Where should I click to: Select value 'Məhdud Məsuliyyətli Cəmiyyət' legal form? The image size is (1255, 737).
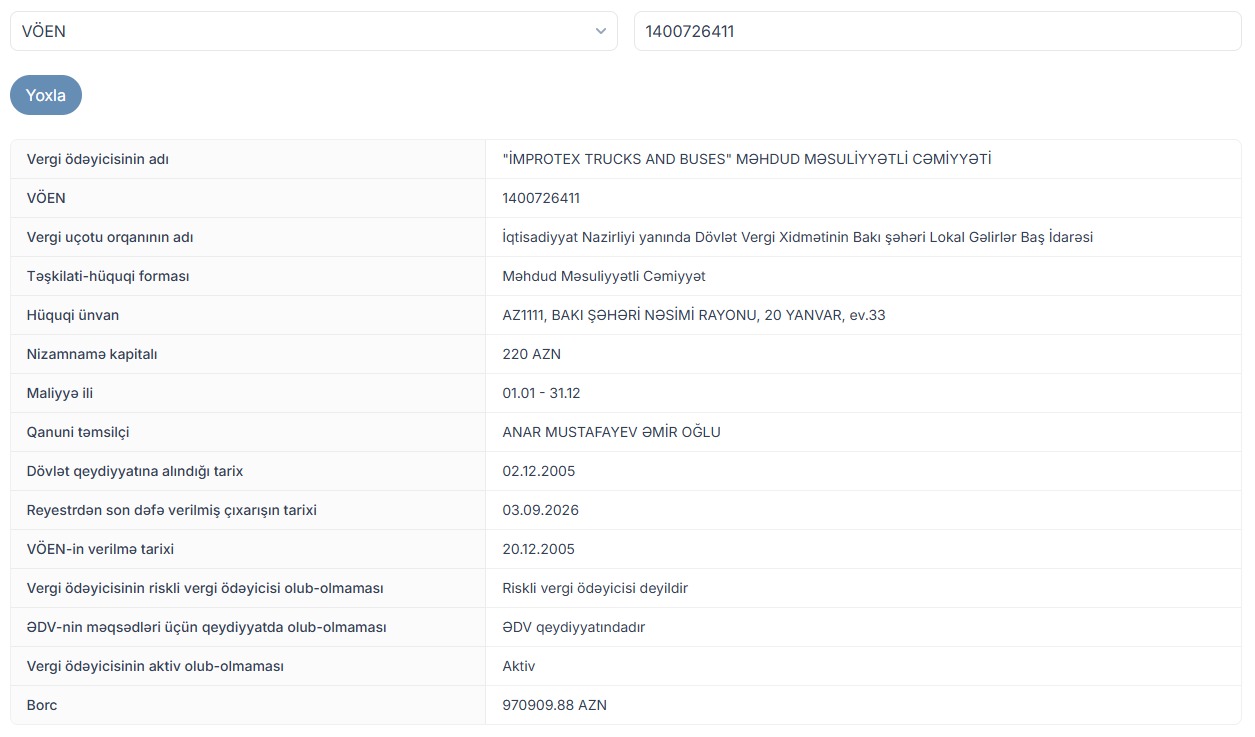click(x=604, y=276)
